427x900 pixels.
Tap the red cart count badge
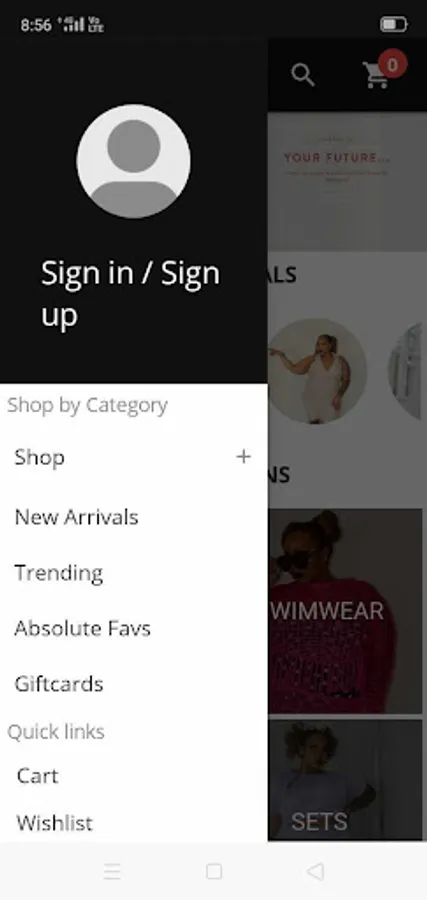393,65
